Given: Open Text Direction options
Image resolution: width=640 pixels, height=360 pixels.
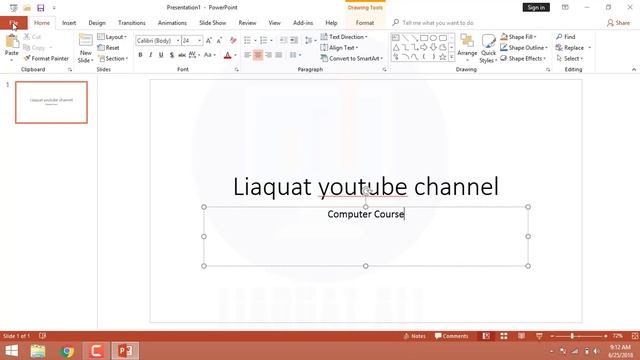Looking at the screenshot, I should point(344,37).
